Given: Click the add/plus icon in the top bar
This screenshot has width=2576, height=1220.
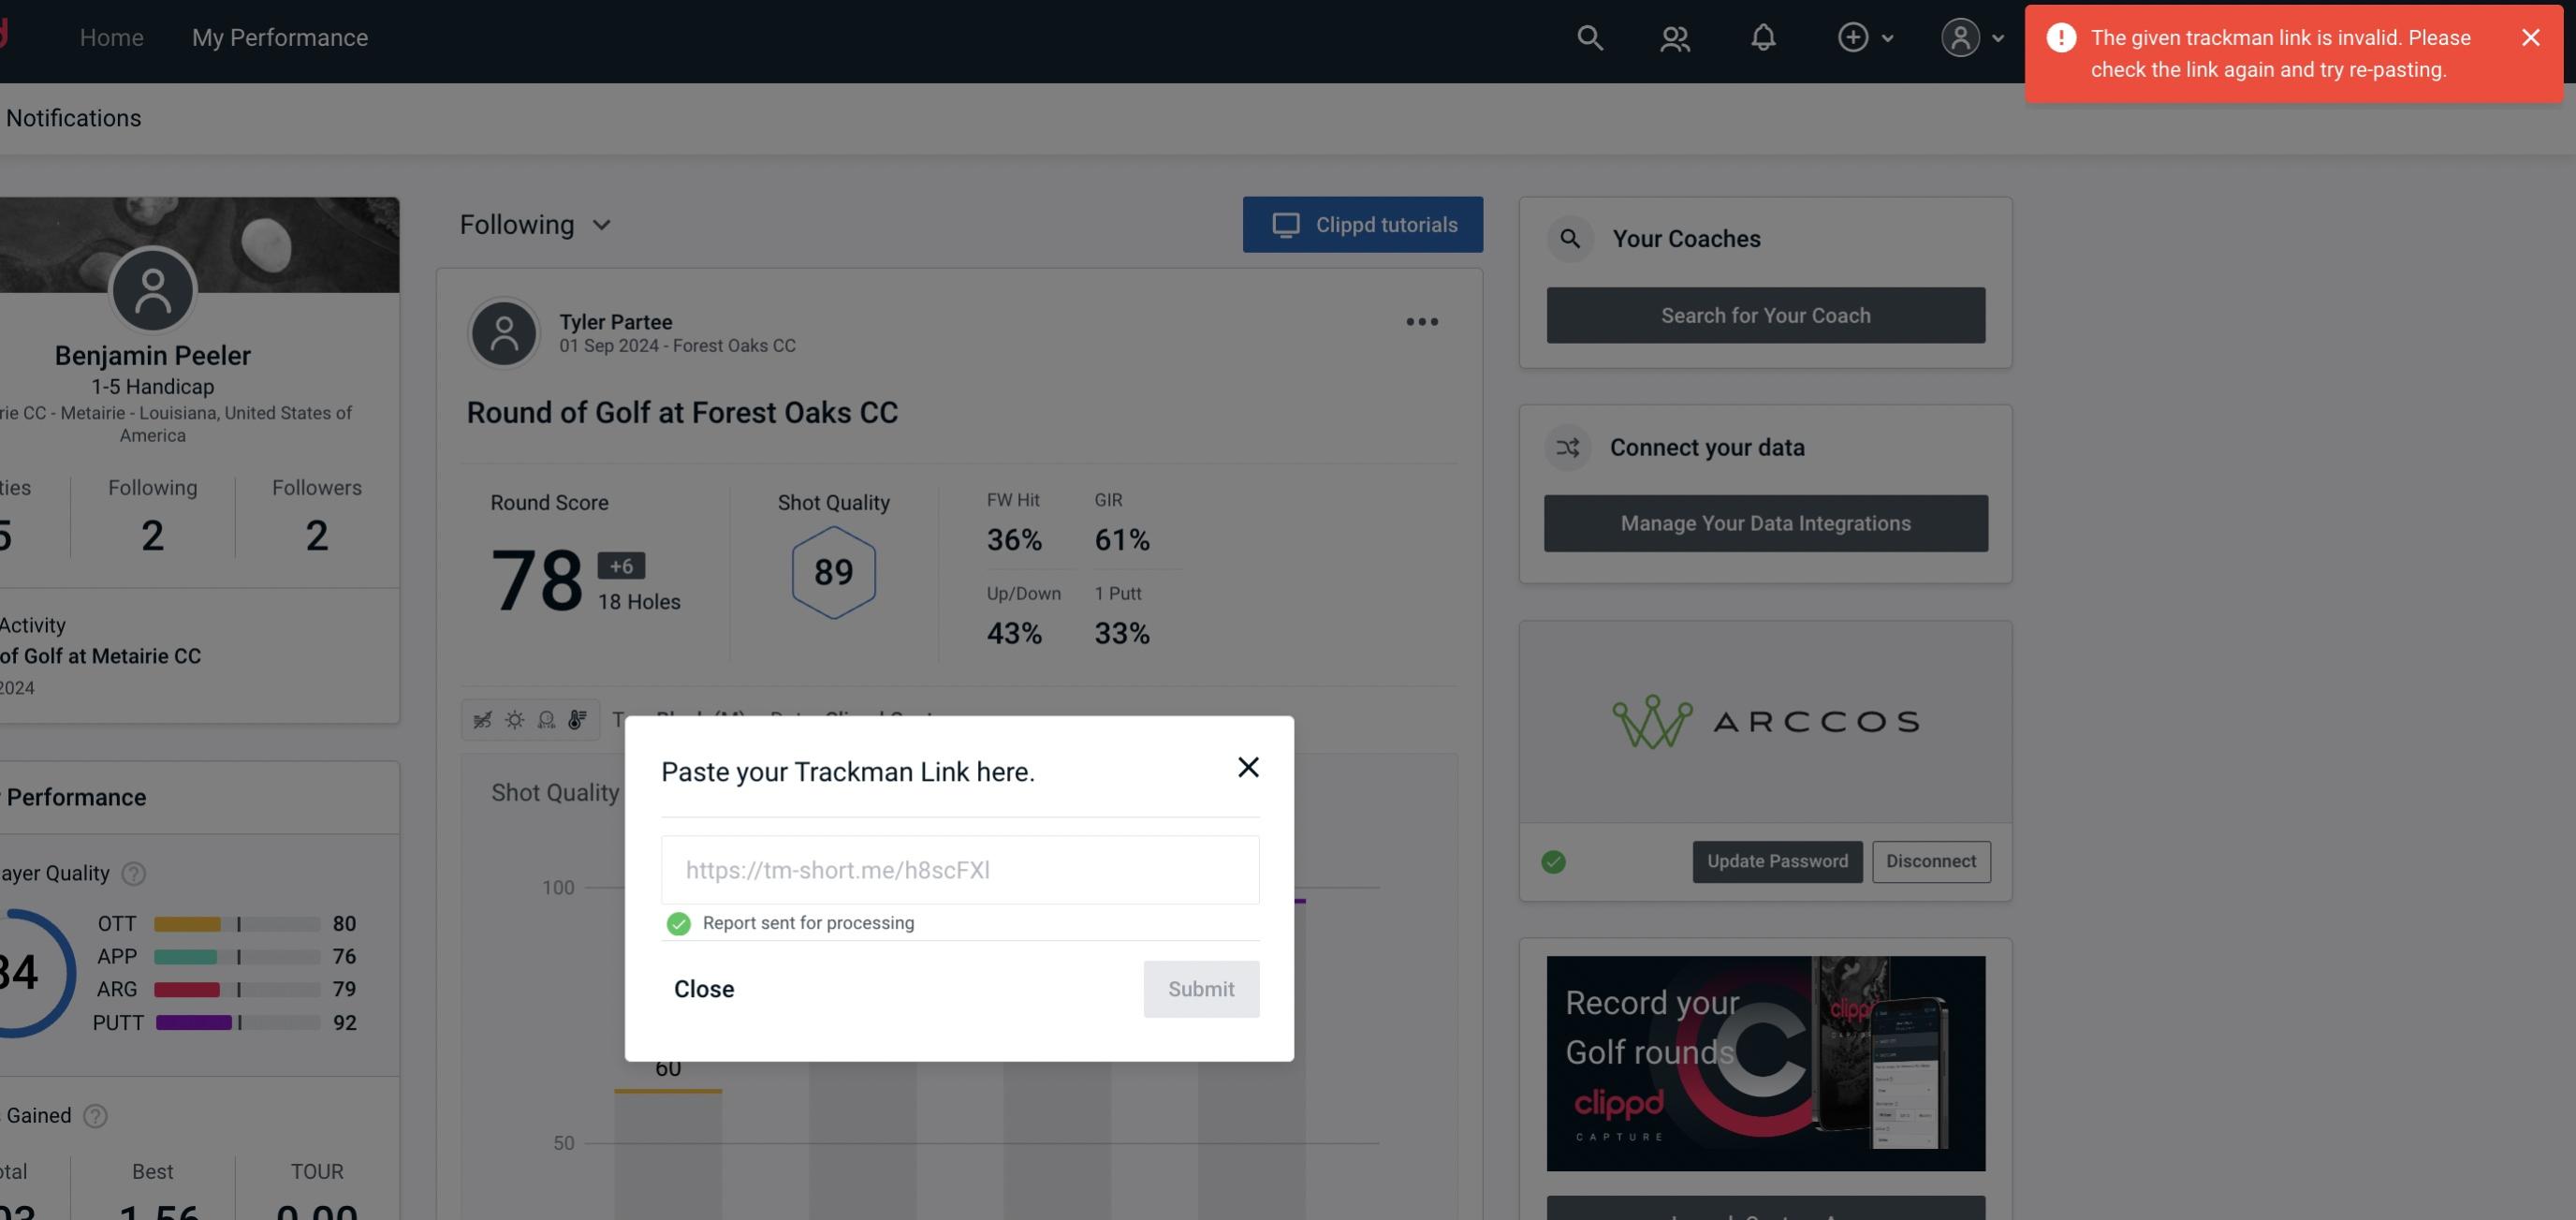Looking at the screenshot, I should point(1851,37).
